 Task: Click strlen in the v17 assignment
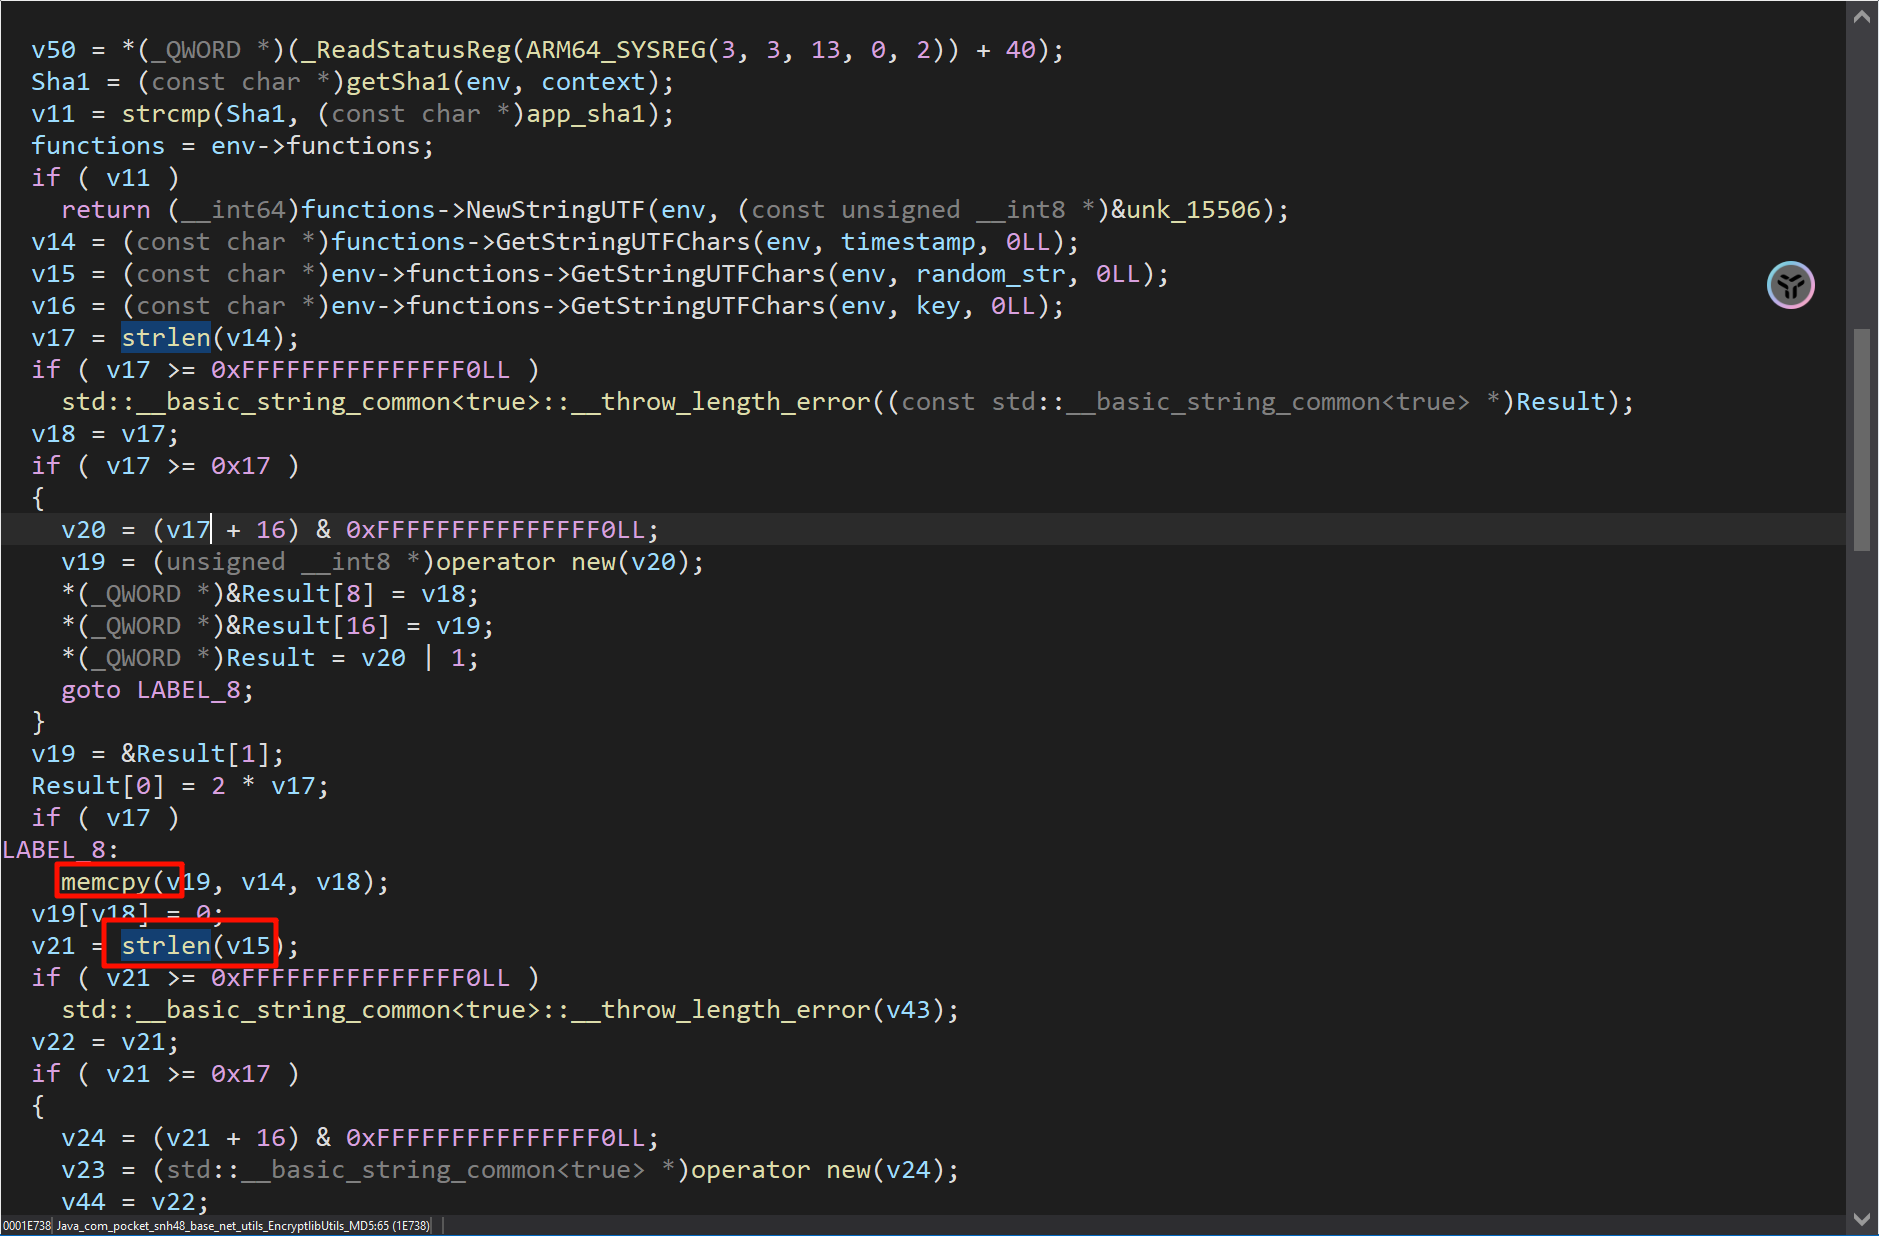tap(166, 338)
